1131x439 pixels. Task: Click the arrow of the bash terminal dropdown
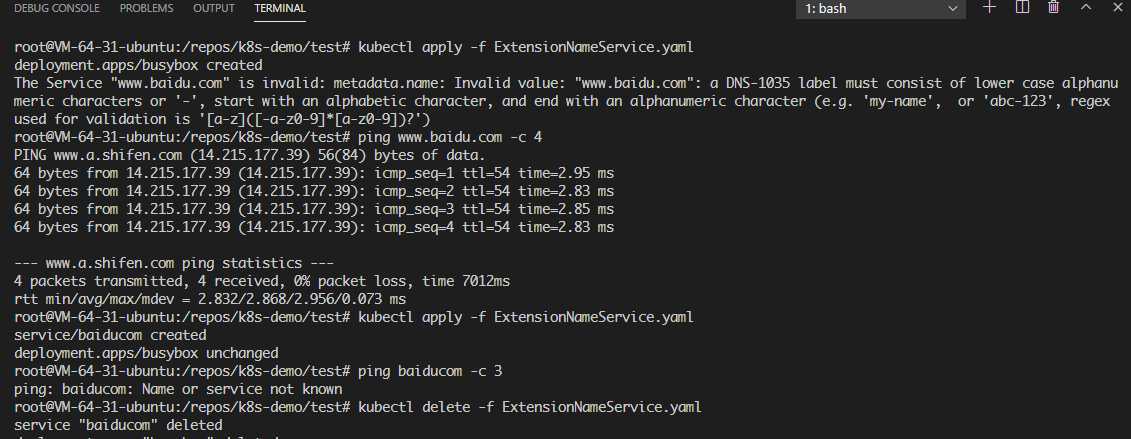tap(953, 9)
